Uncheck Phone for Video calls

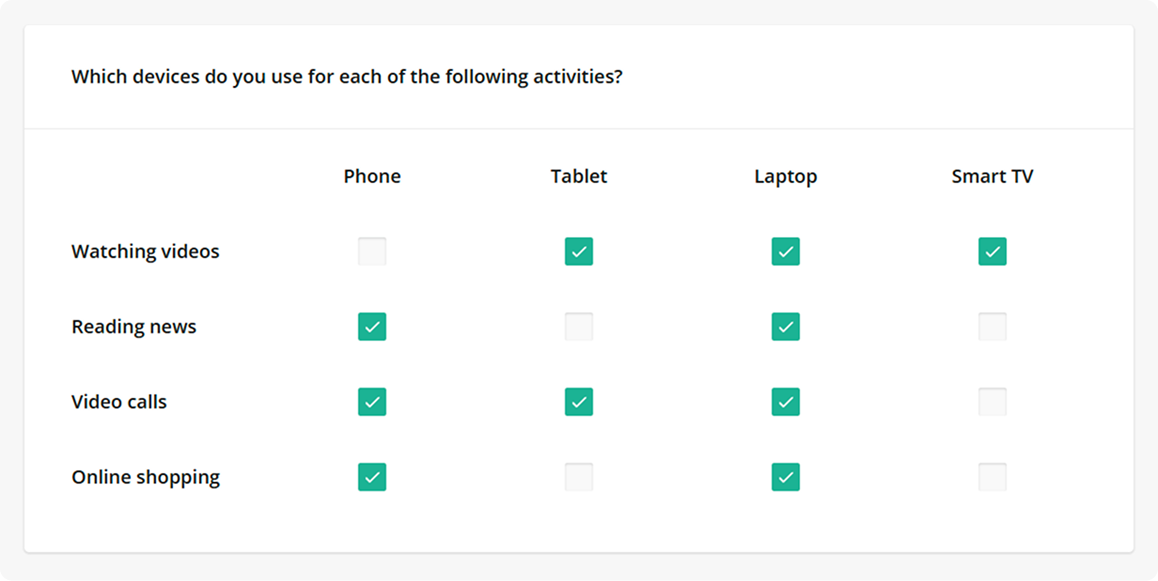point(372,401)
